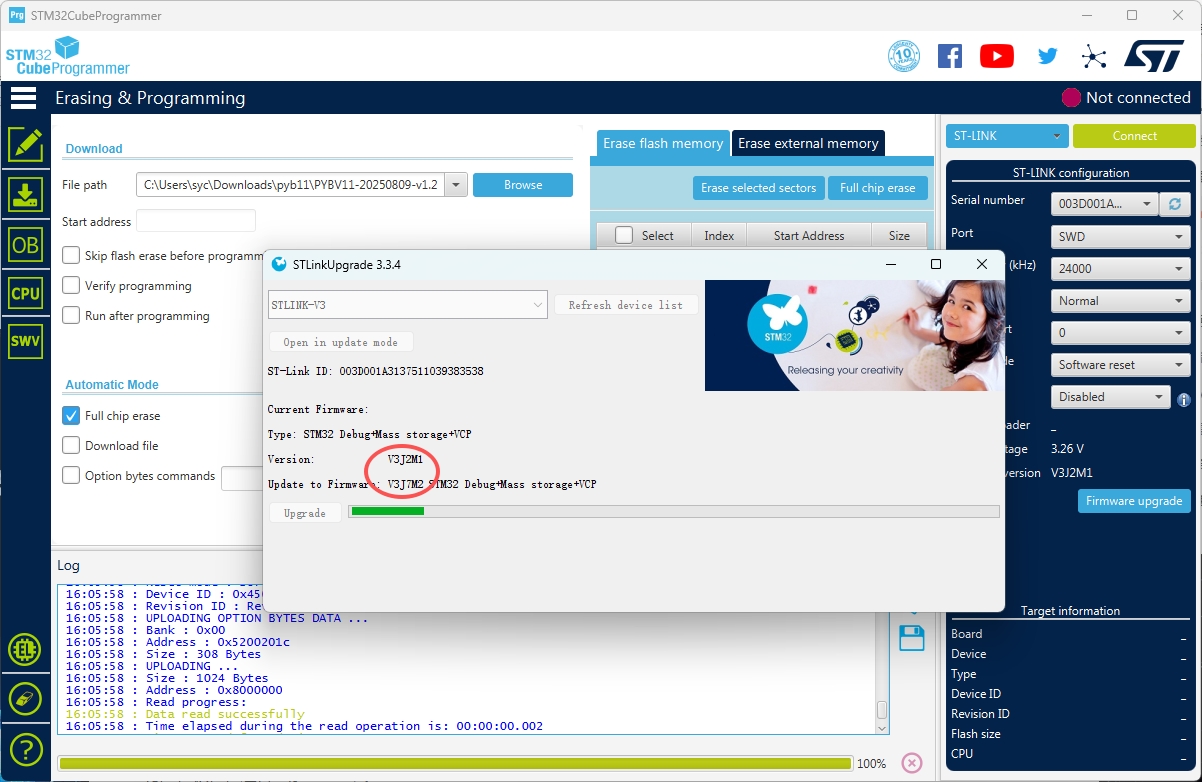Uncheck Full chip erase in Automatic Mode

71,415
